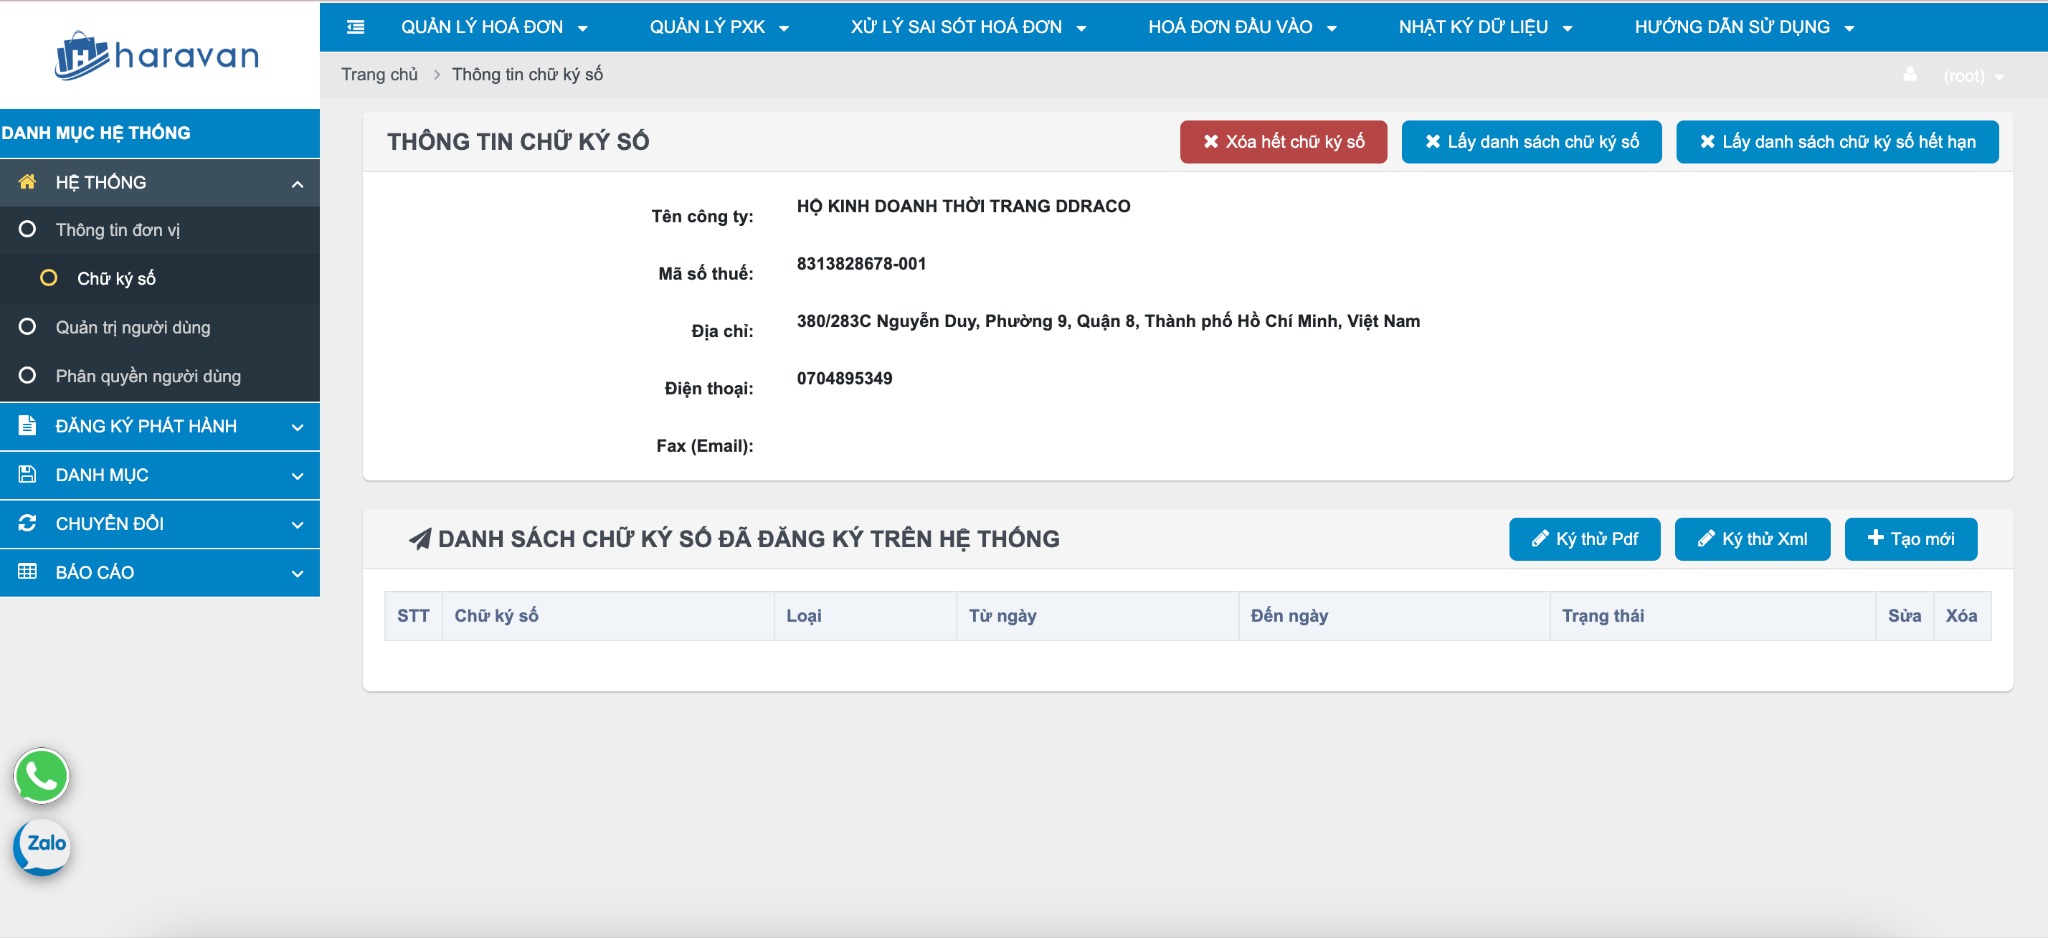The width and height of the screenshot is (2048, 938).
Task: Select Phân quyền người dùng sidebar item
Action: (148, 376)
